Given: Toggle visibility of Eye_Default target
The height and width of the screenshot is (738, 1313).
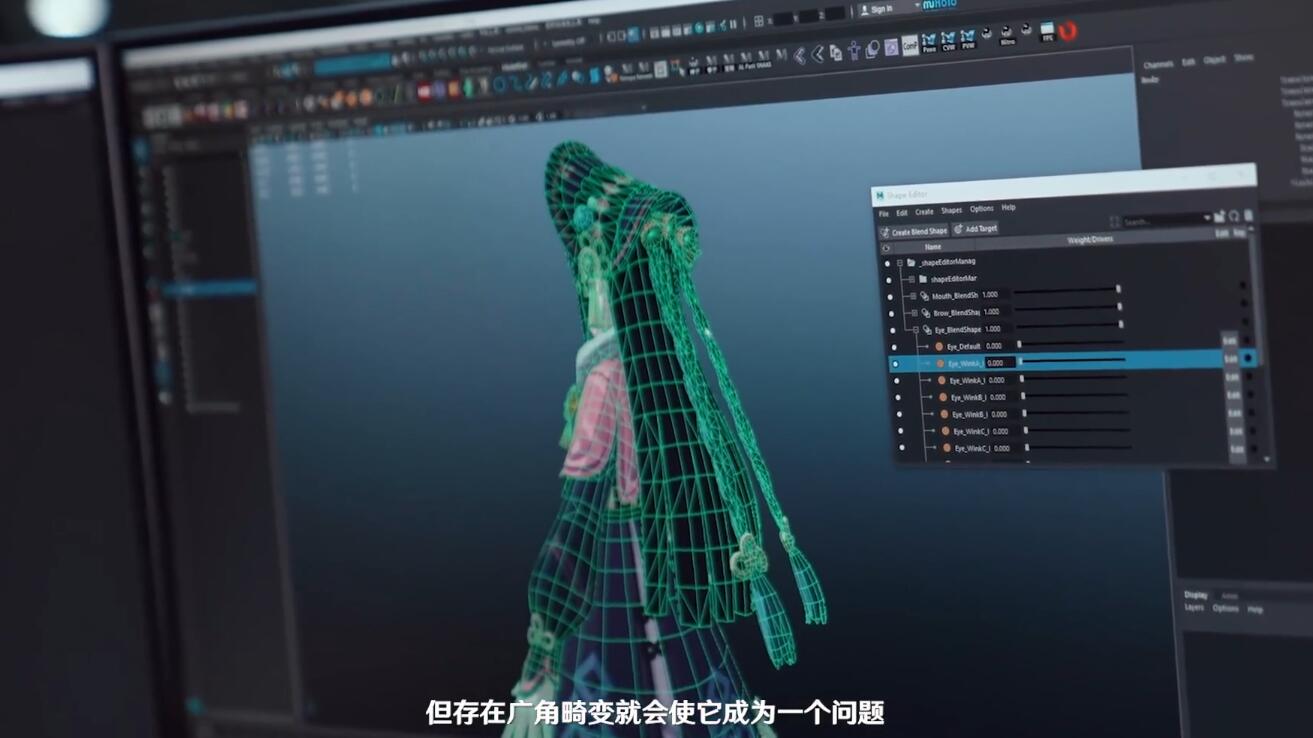Looking at the screenshot, I should tap(894, 348).
